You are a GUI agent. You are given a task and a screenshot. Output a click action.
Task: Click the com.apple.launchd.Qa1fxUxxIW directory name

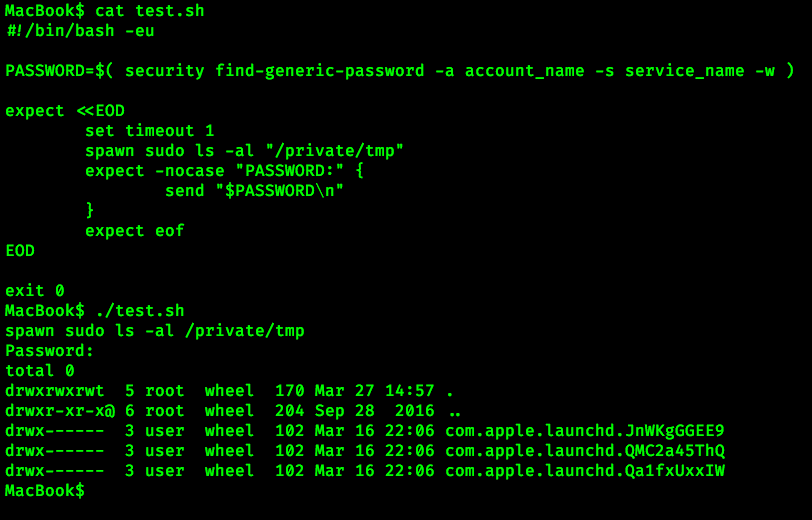click(x=584, y=471)
